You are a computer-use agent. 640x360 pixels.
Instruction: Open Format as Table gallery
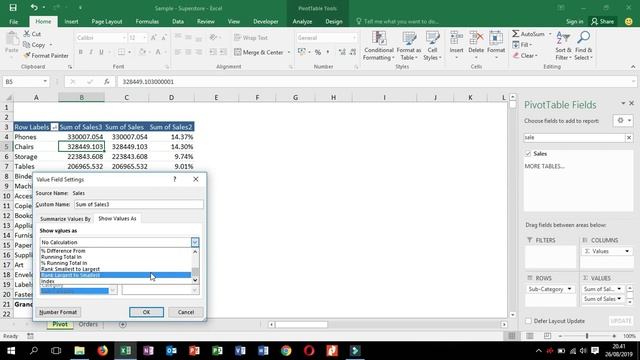click(409, 46)
